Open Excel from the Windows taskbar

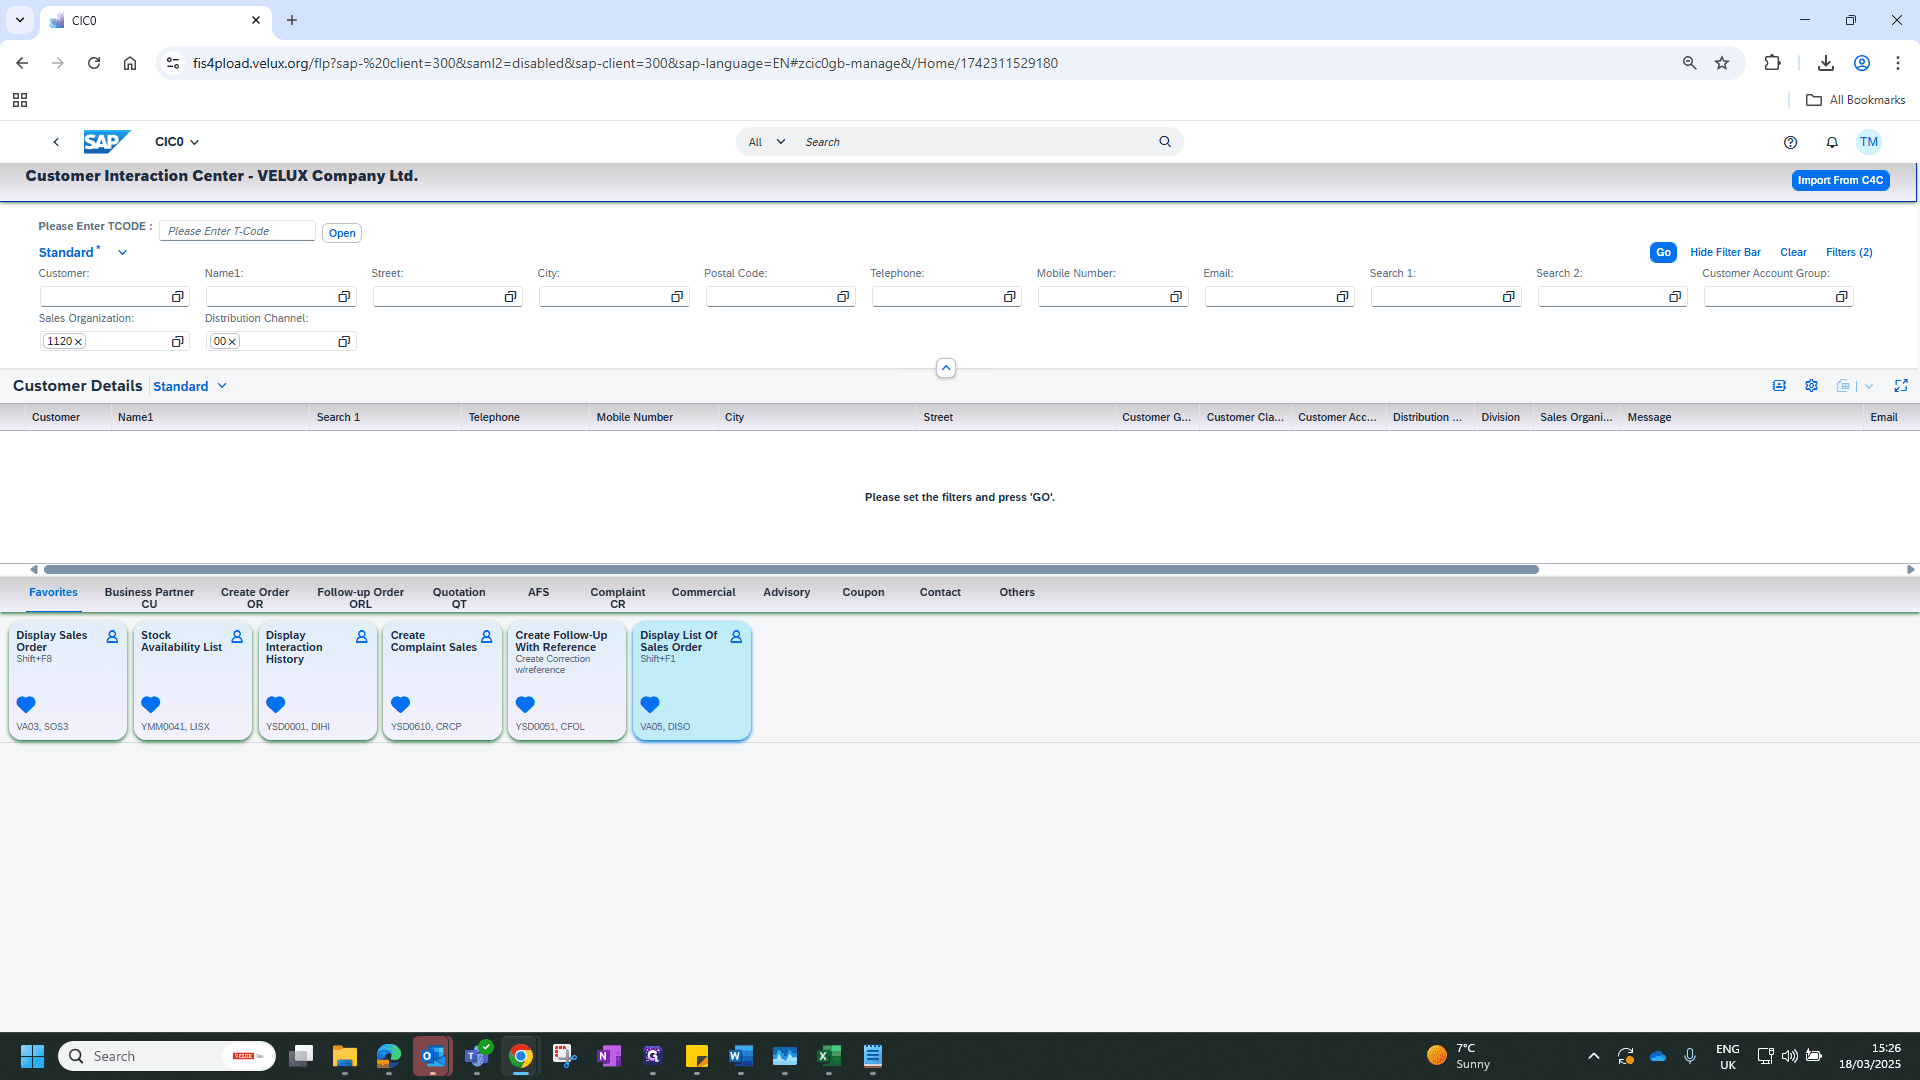(829, 1056)
